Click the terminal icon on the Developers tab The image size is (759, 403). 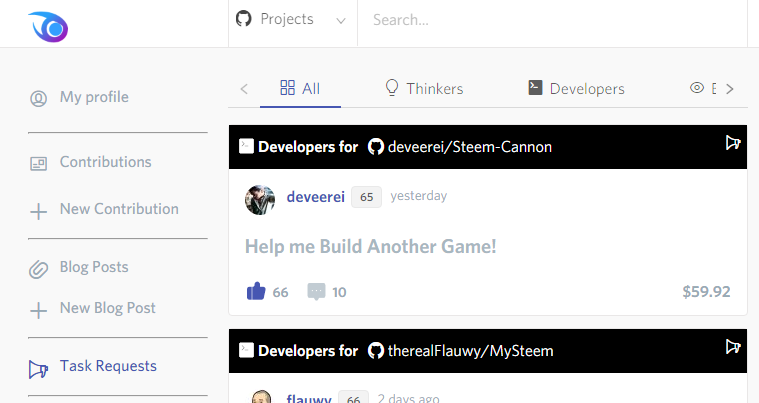coord(535,88)
